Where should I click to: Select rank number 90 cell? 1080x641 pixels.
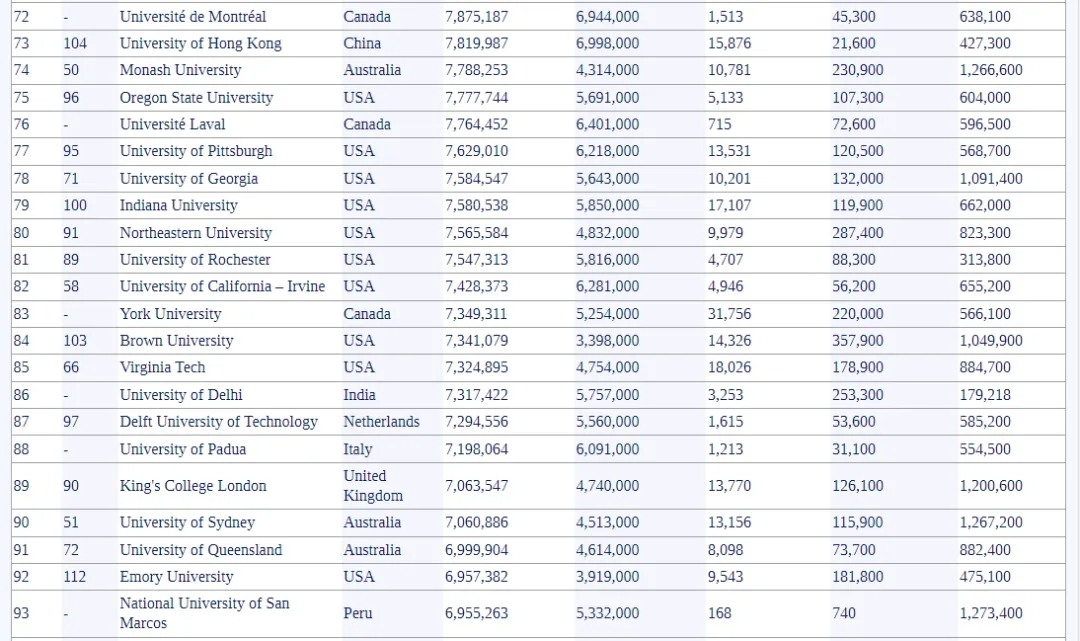click(21, 523)
